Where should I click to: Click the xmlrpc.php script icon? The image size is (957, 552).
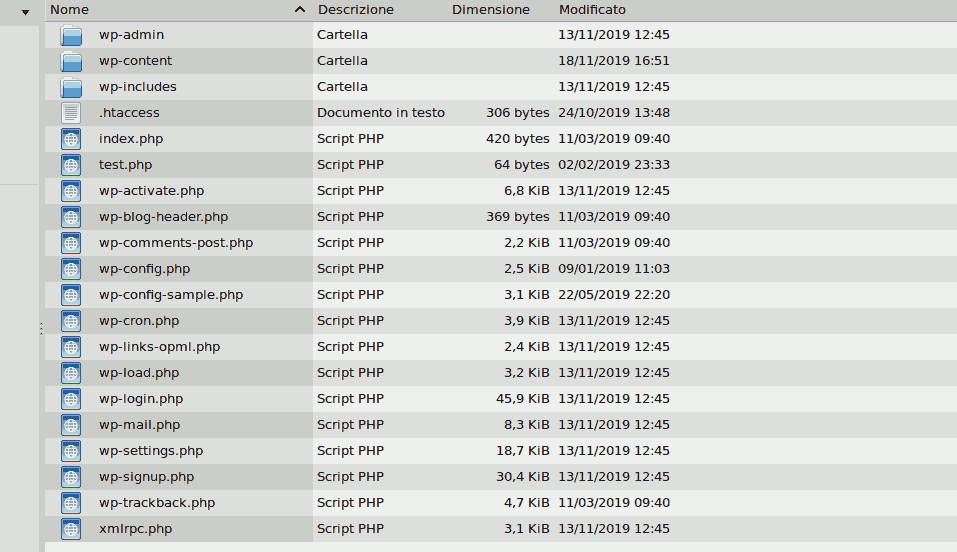tap(71, 529)
